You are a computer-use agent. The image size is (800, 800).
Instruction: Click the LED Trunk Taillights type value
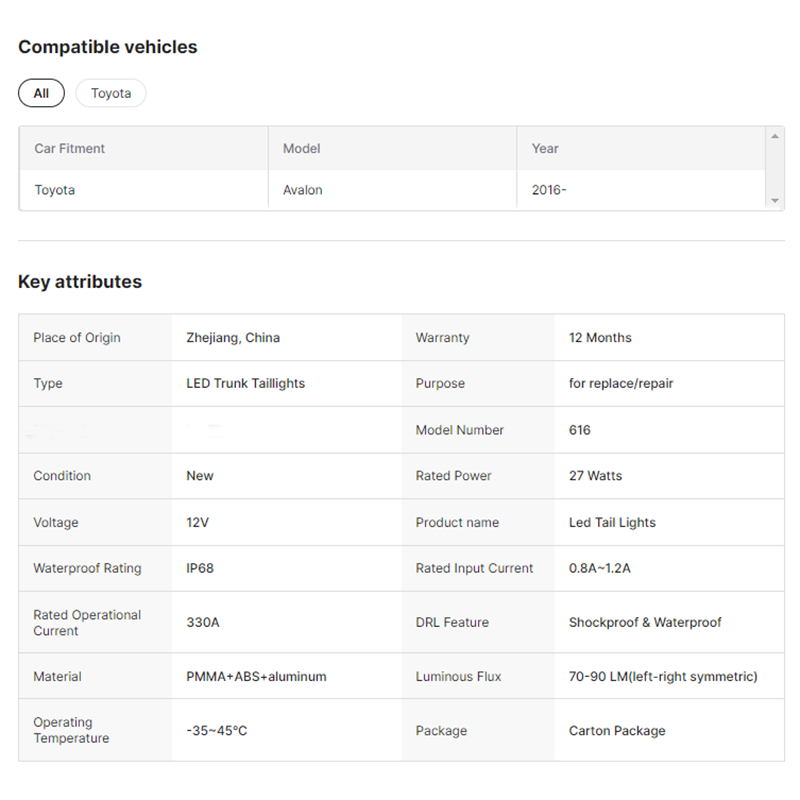[245, 383]
